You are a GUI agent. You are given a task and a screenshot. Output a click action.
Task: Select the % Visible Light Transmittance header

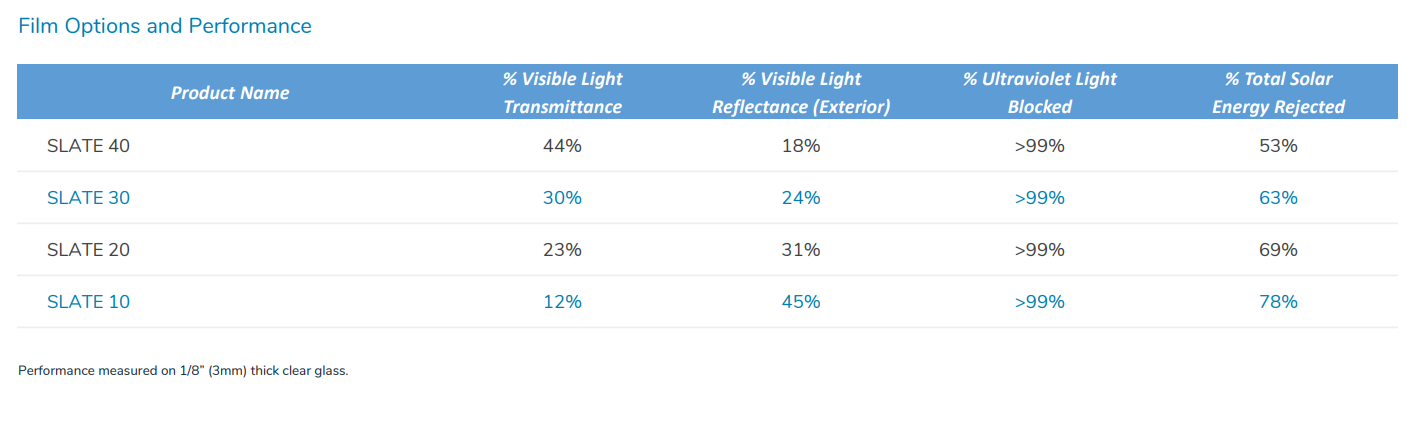click(562, 93)
